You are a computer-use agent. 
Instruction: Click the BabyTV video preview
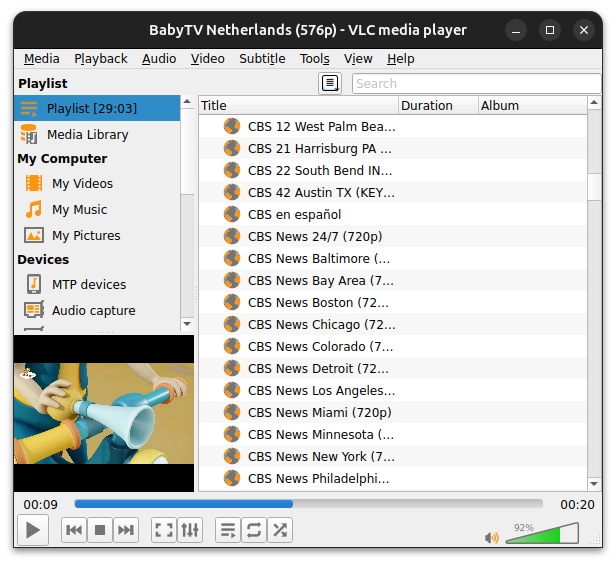coord(104,413)
